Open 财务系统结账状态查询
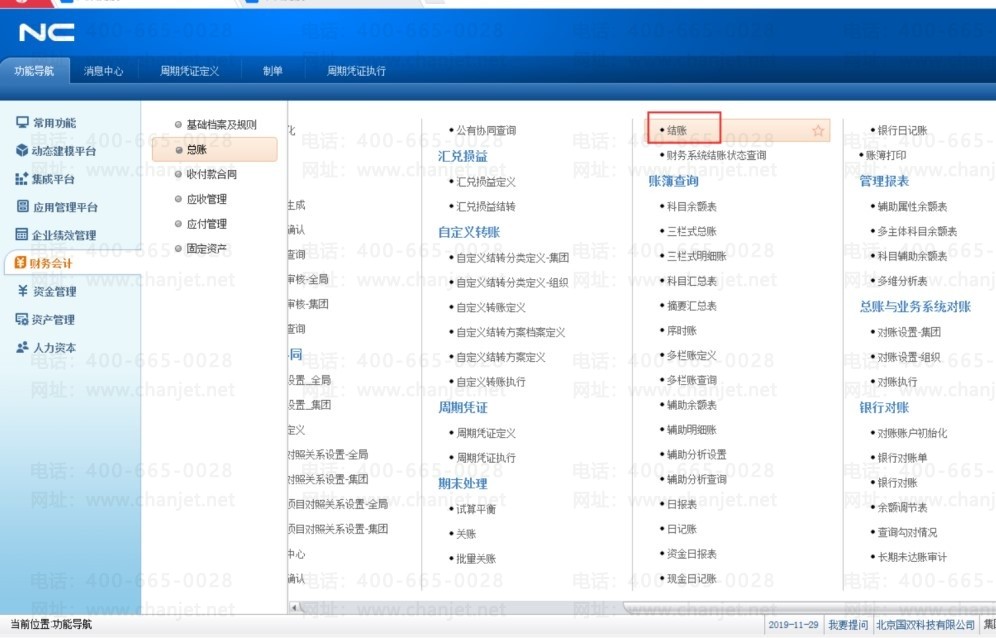996x638 pixels. click(x=717, y=155)
